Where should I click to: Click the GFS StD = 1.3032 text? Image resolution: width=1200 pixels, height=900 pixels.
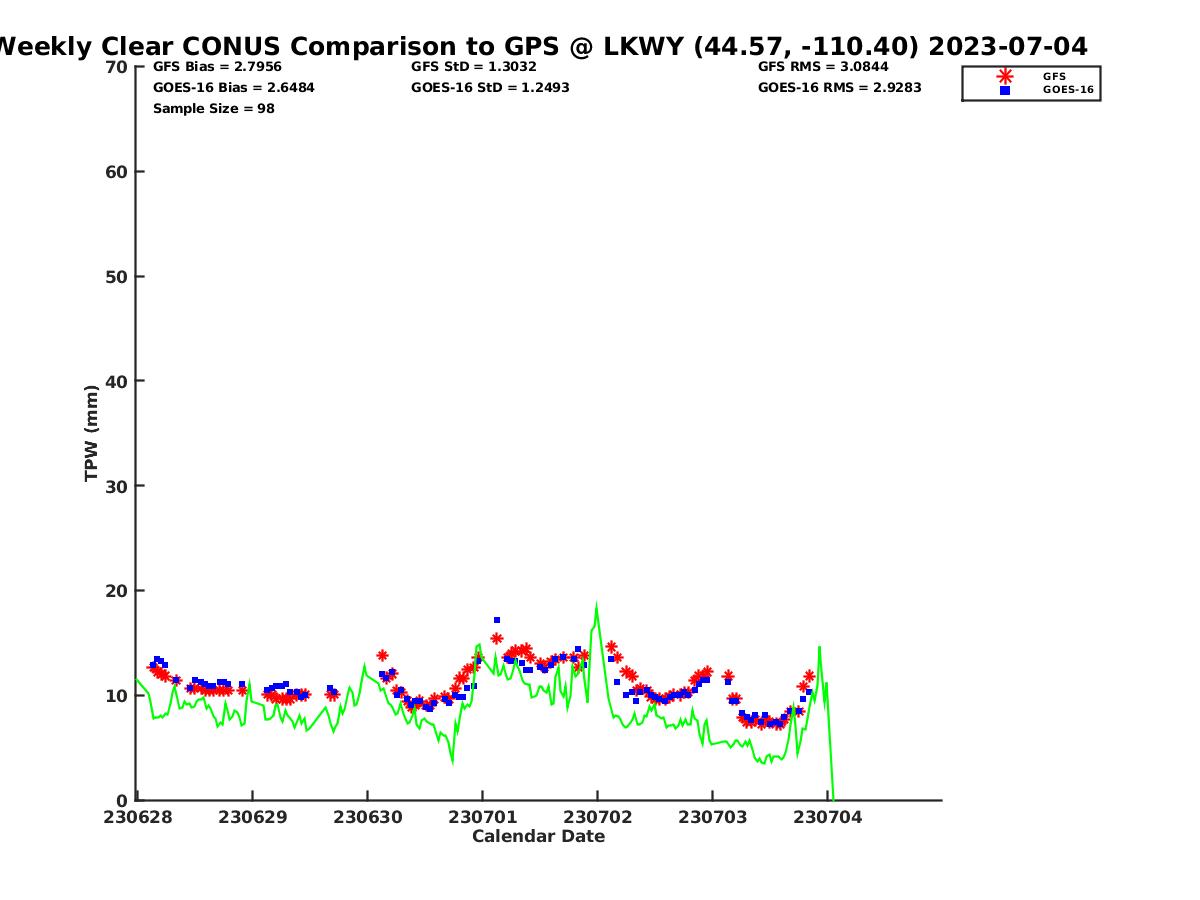point(473,67)
